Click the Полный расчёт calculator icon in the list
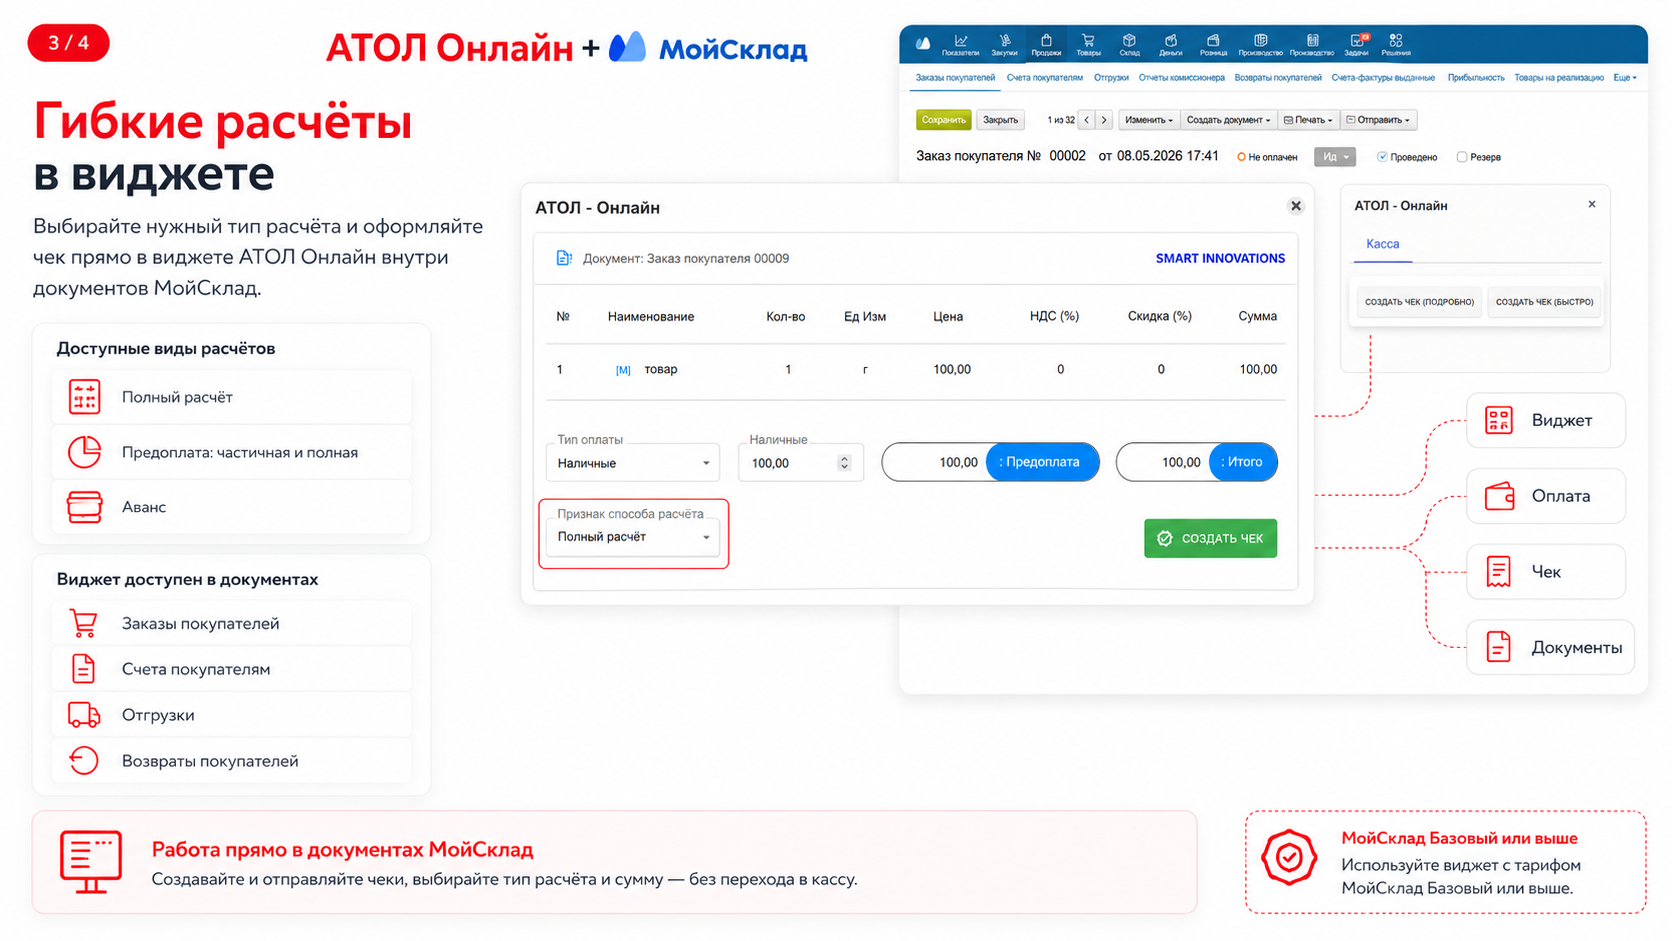 click(85, 397)
